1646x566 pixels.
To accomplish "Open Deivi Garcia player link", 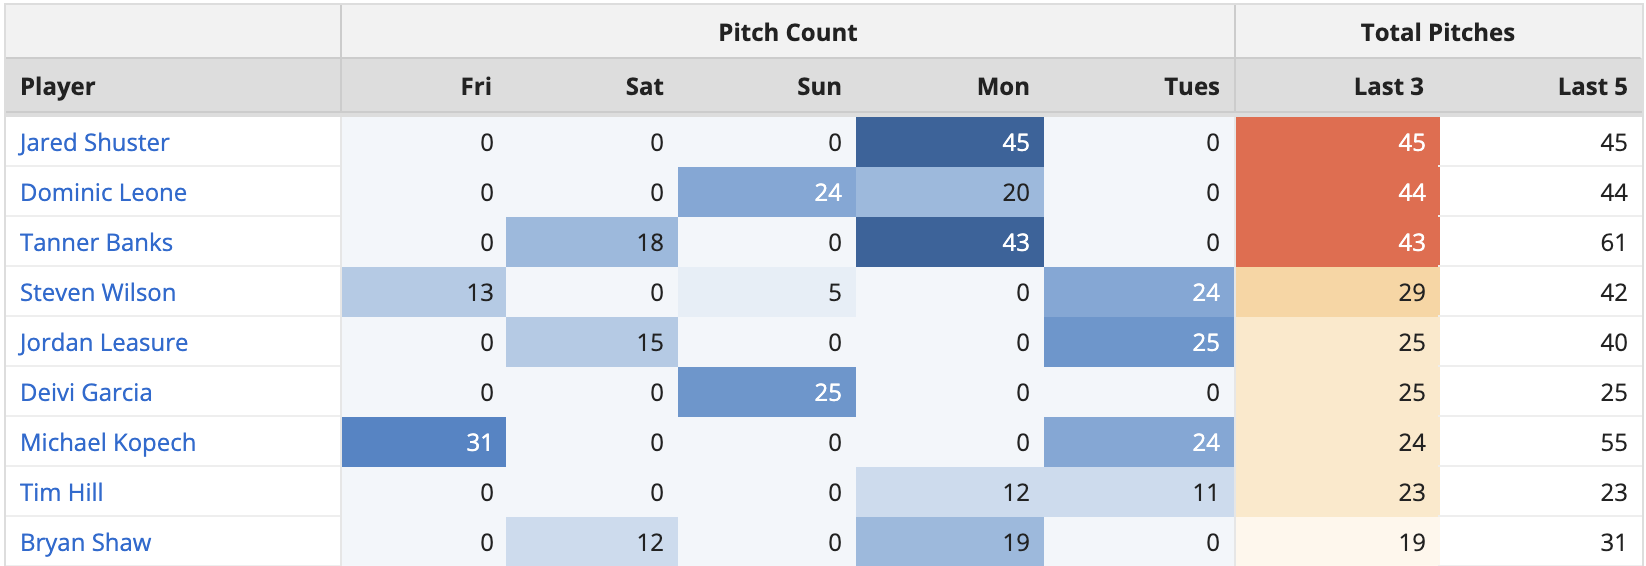I will tap(86, 392).
